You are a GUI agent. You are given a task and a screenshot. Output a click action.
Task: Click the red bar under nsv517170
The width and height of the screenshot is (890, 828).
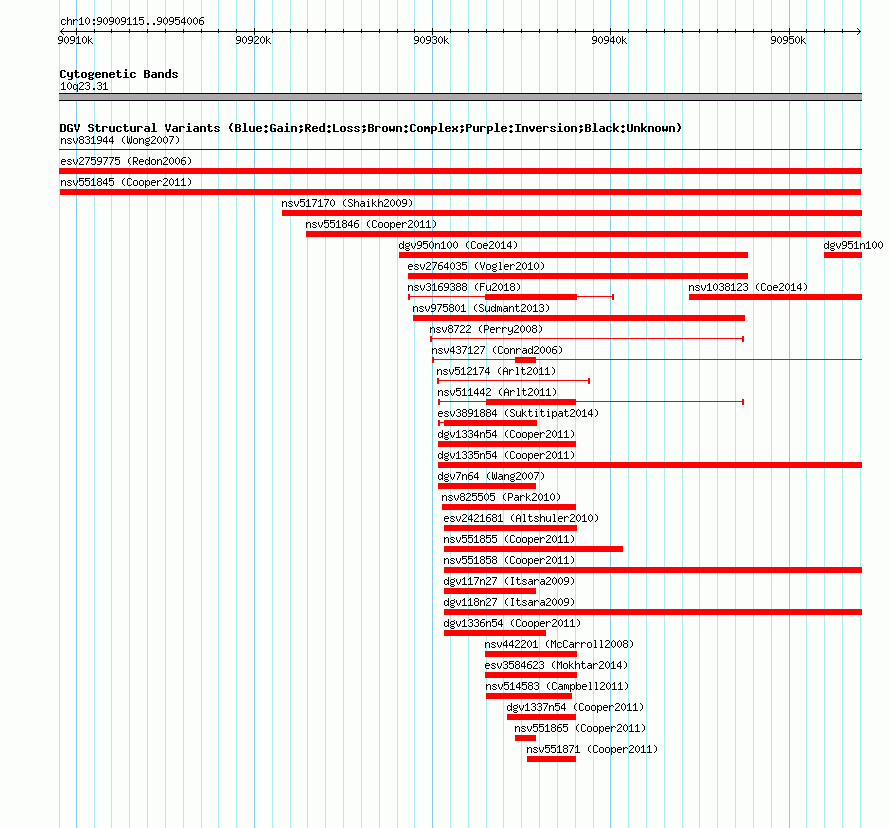click(572, 213)
